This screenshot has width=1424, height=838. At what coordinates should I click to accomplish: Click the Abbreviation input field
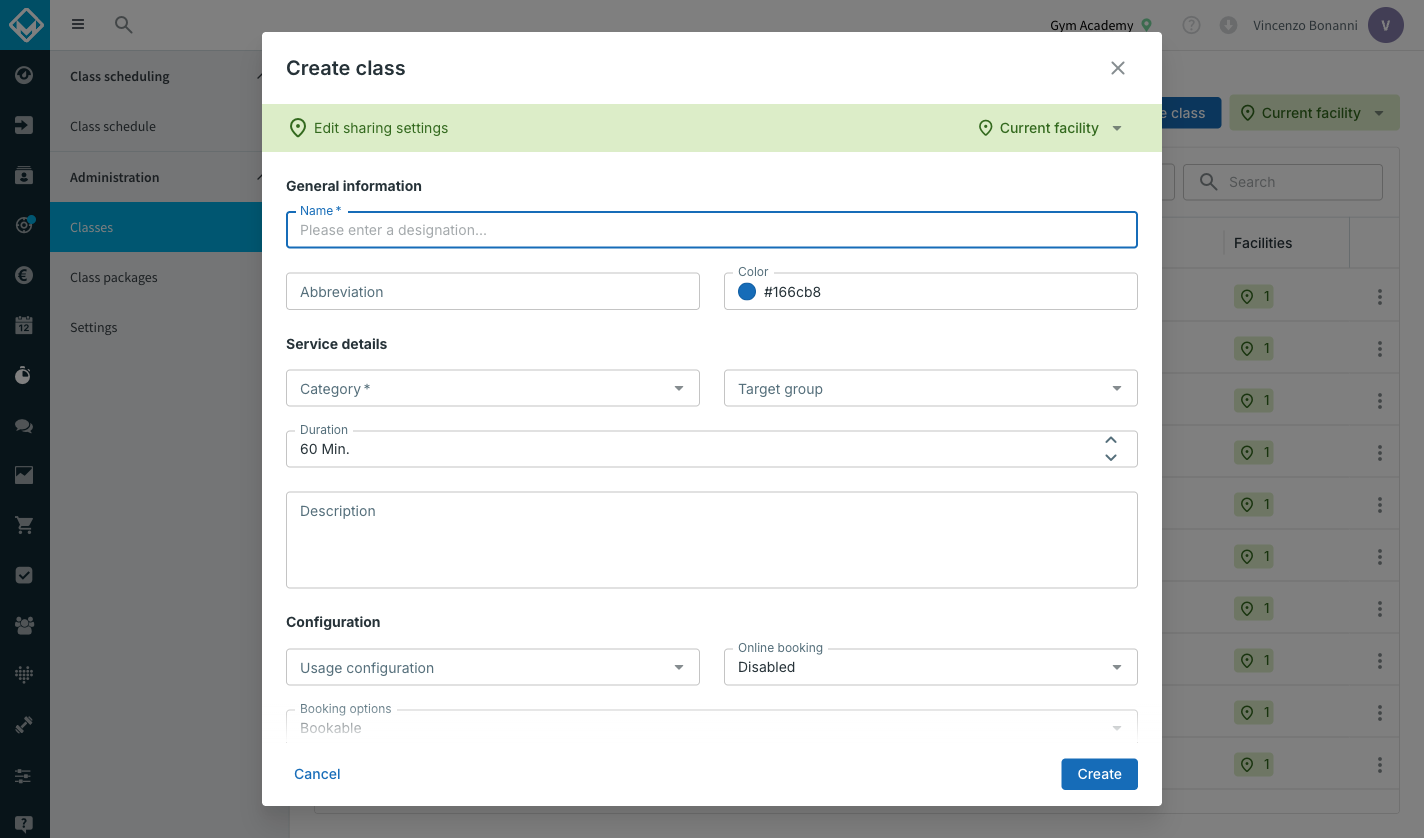[493, 292]
